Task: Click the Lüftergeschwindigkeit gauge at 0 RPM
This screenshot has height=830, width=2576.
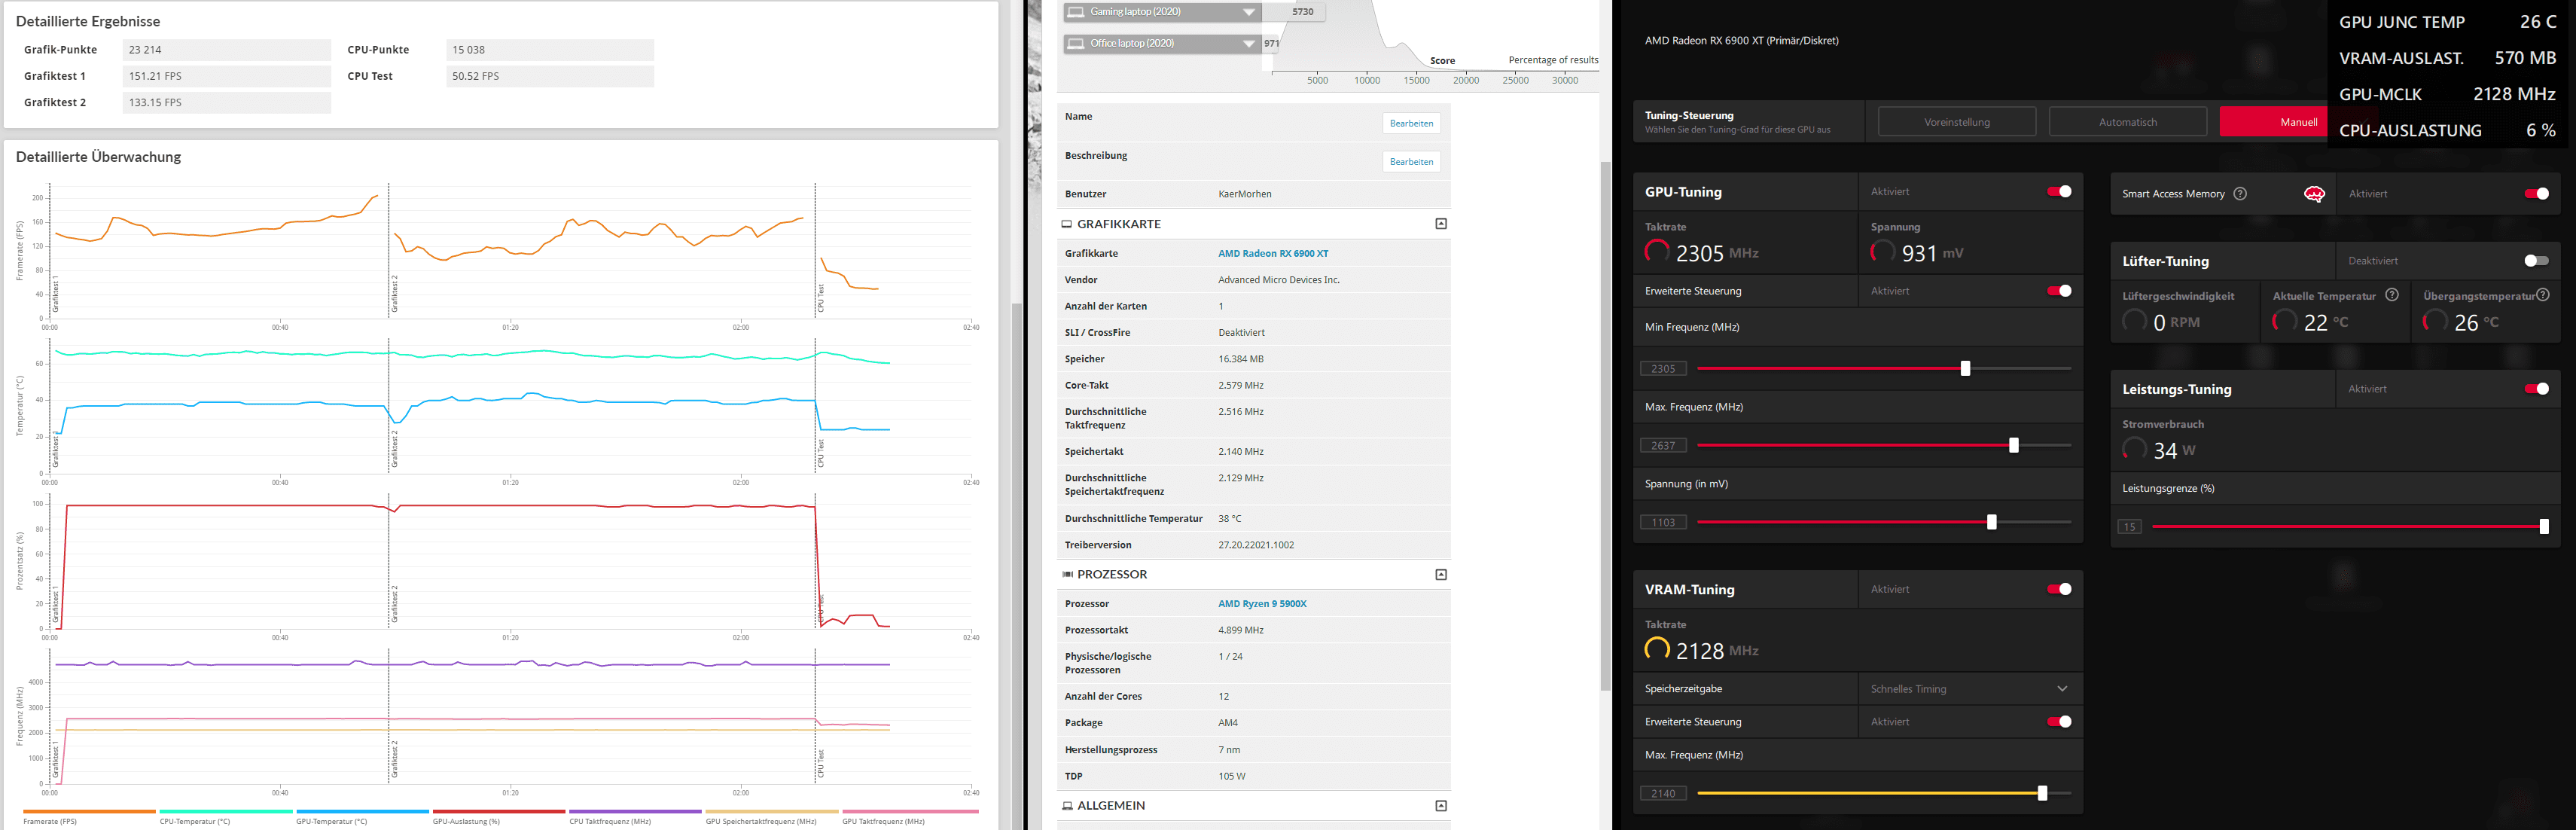Action: 2135,321
